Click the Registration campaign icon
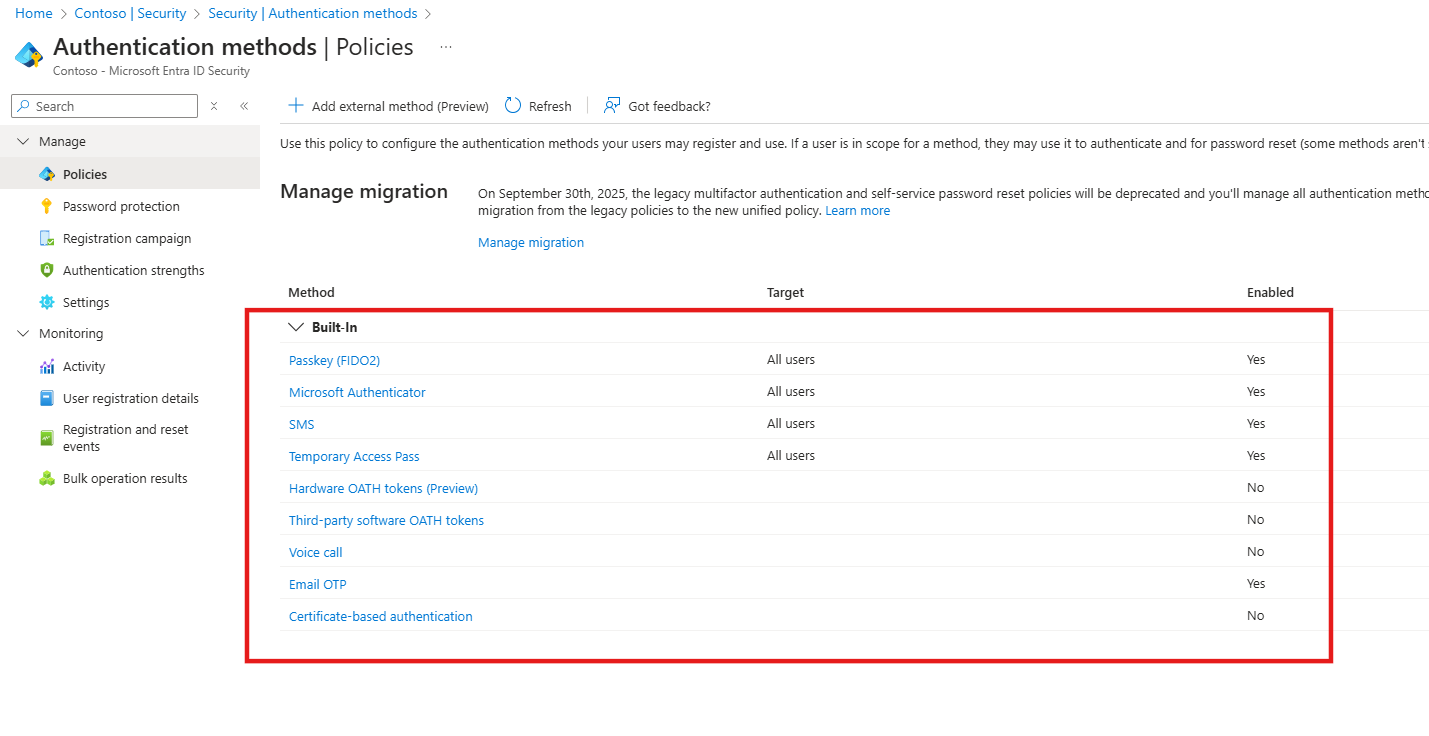This screenshot has height=736, width=1429. pos(47,238)
